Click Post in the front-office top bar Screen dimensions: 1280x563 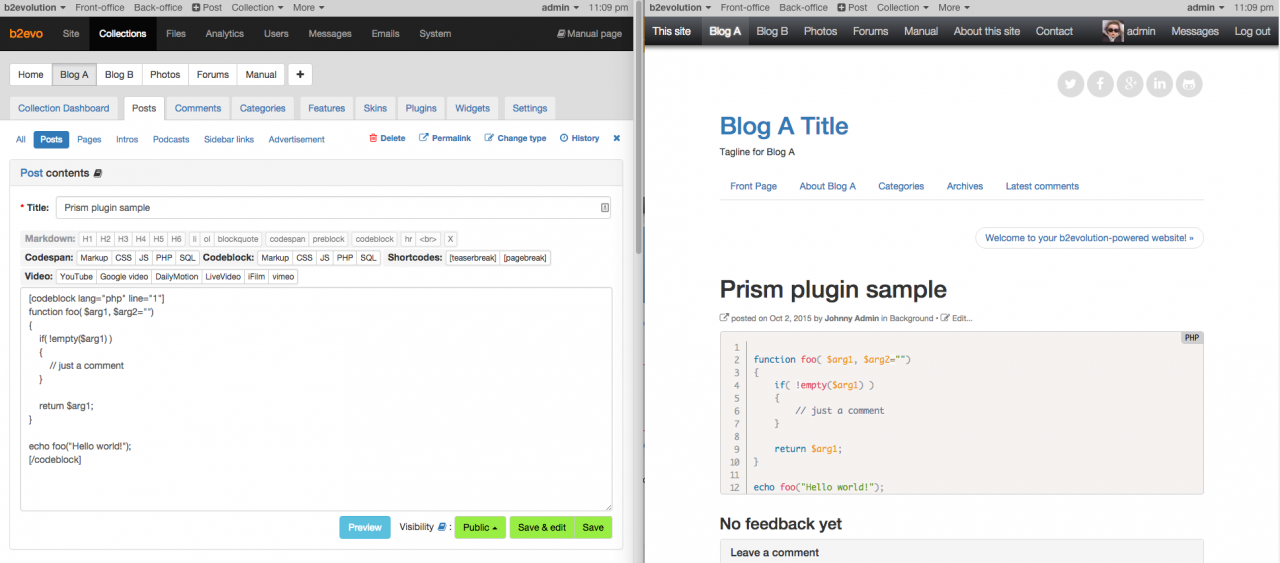[x=852, y=7]
